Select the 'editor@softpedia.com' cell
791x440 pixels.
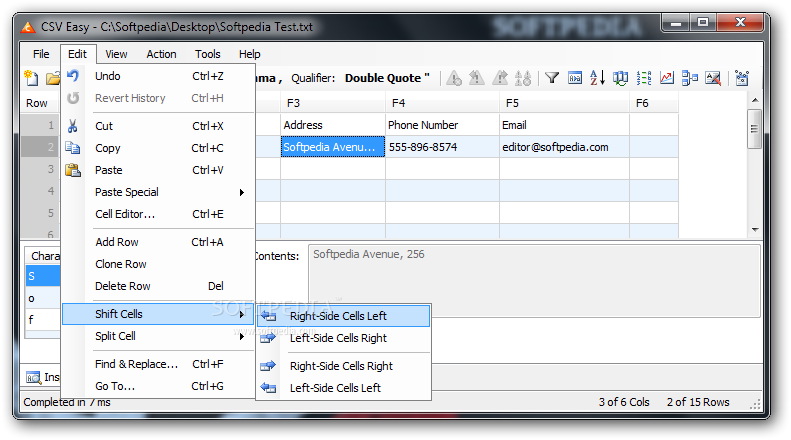[564, 147]
